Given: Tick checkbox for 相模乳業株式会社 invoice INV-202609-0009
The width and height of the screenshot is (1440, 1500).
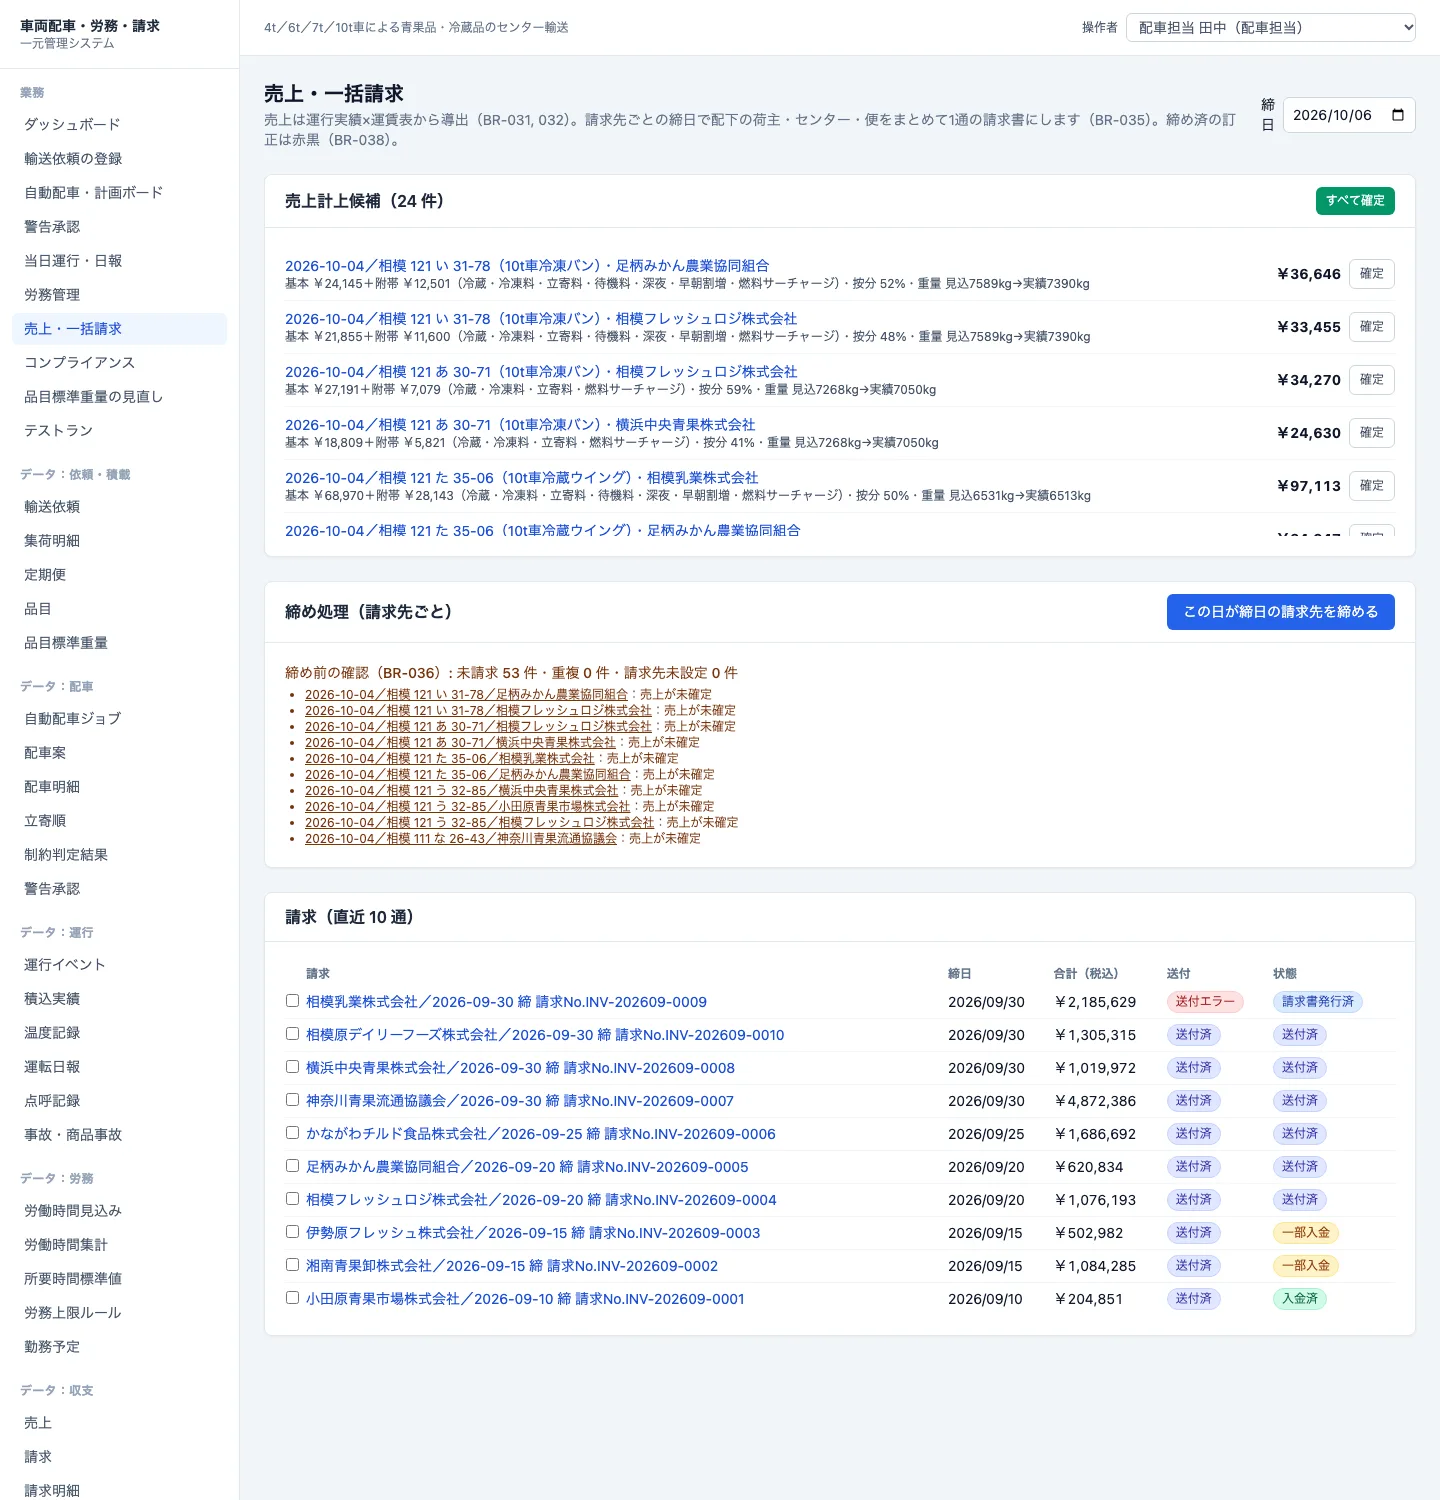Looking at the screenshot, I should [x=292, y=1001].
